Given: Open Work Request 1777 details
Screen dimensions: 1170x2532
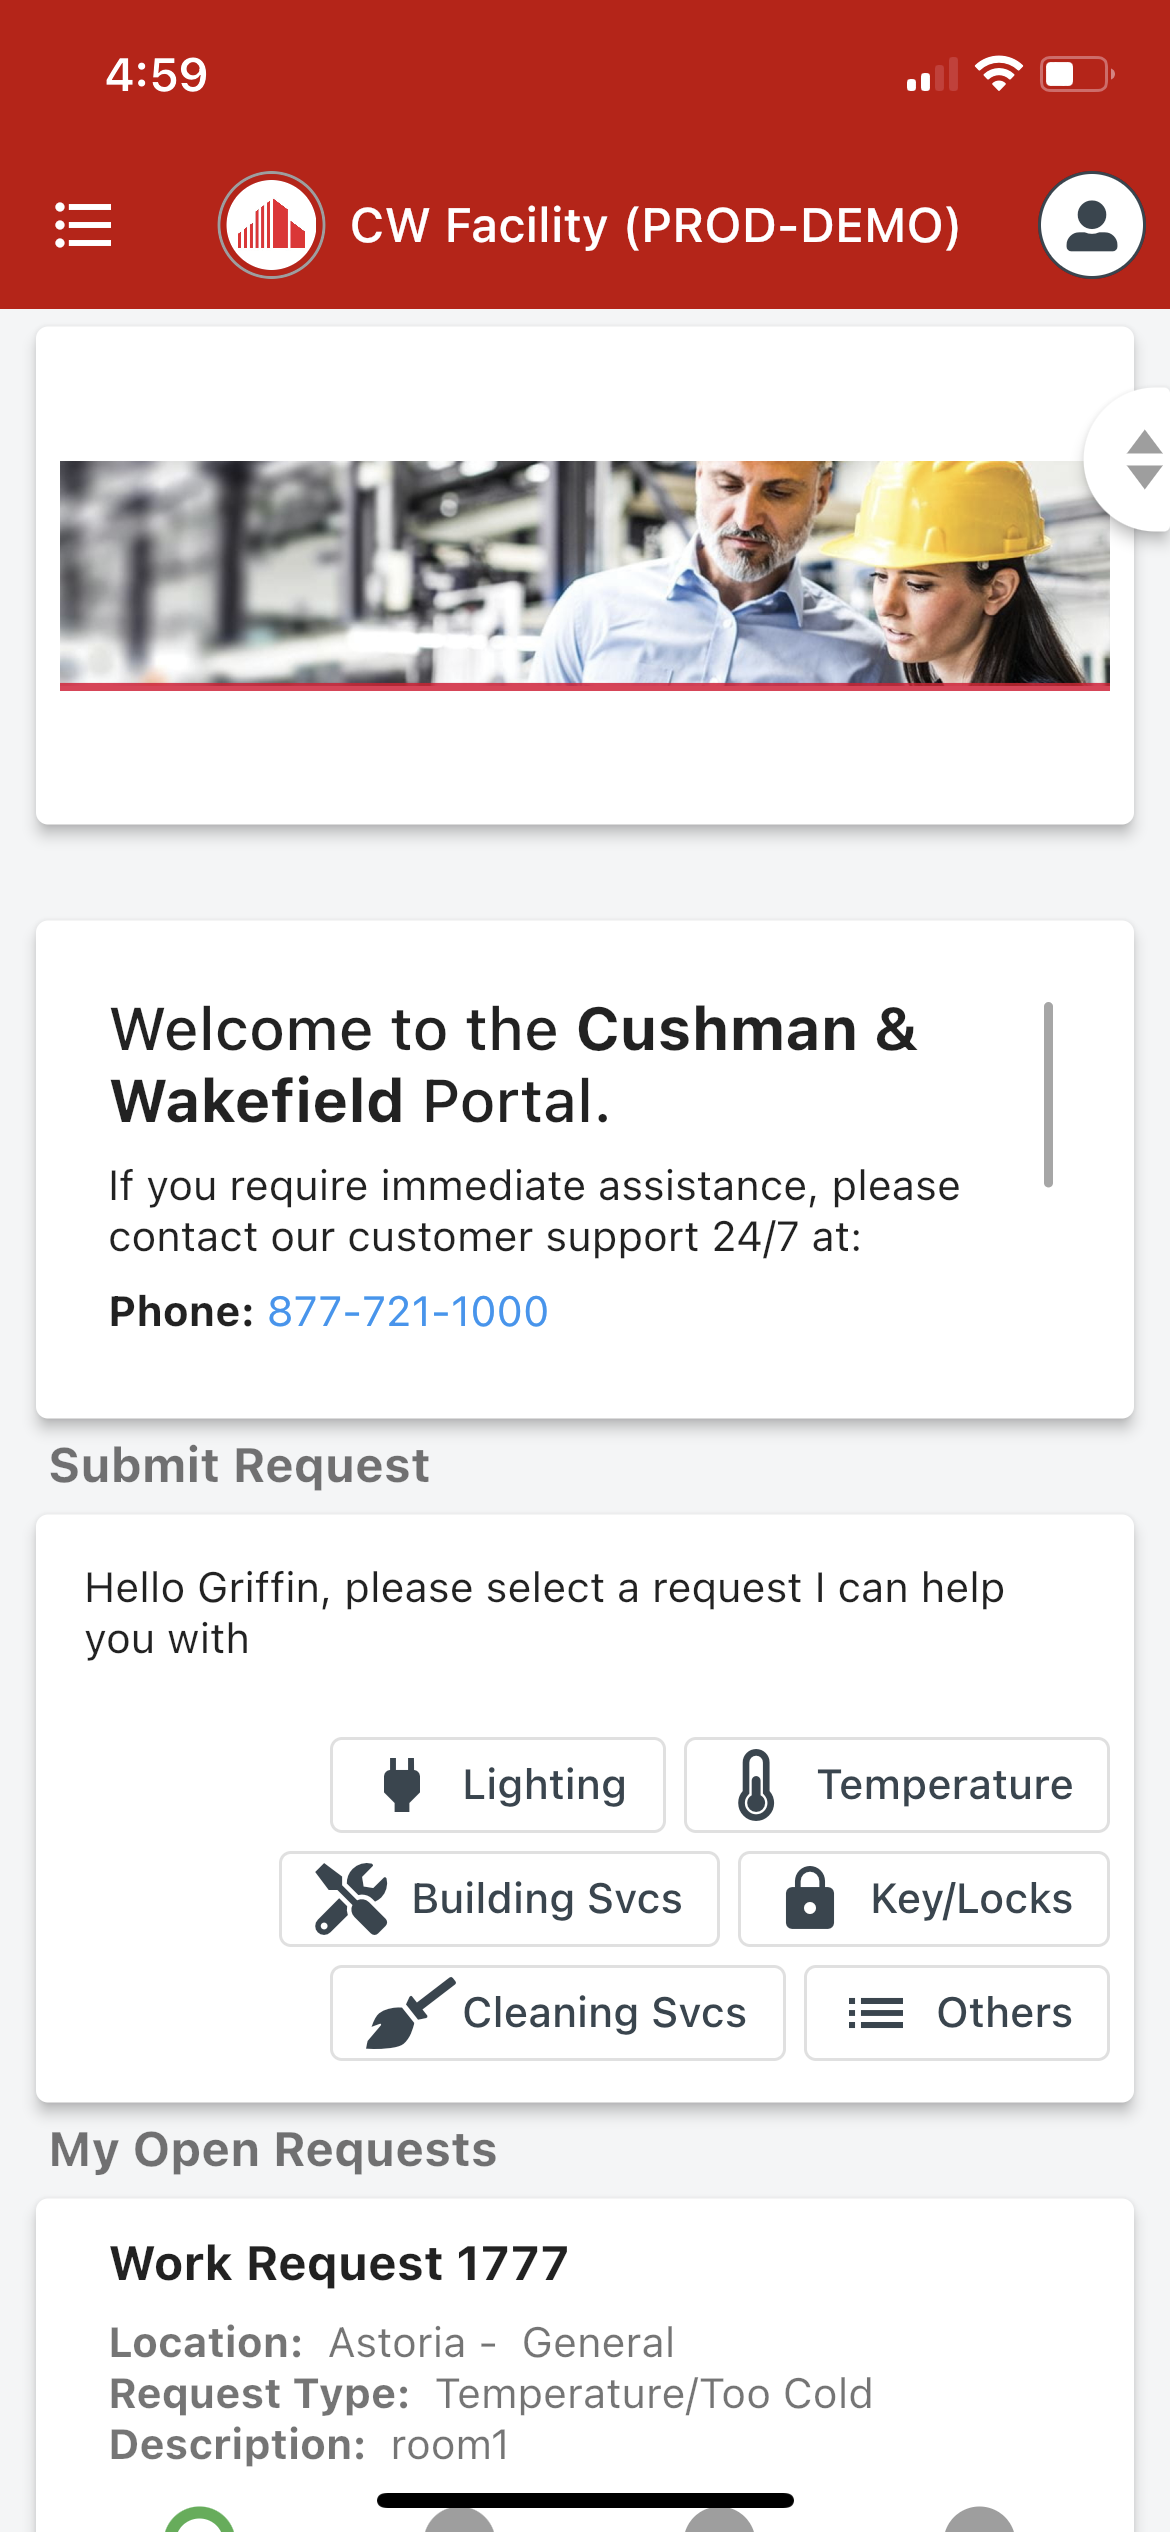Looking at the screenshot, I should coord(339,2263).
